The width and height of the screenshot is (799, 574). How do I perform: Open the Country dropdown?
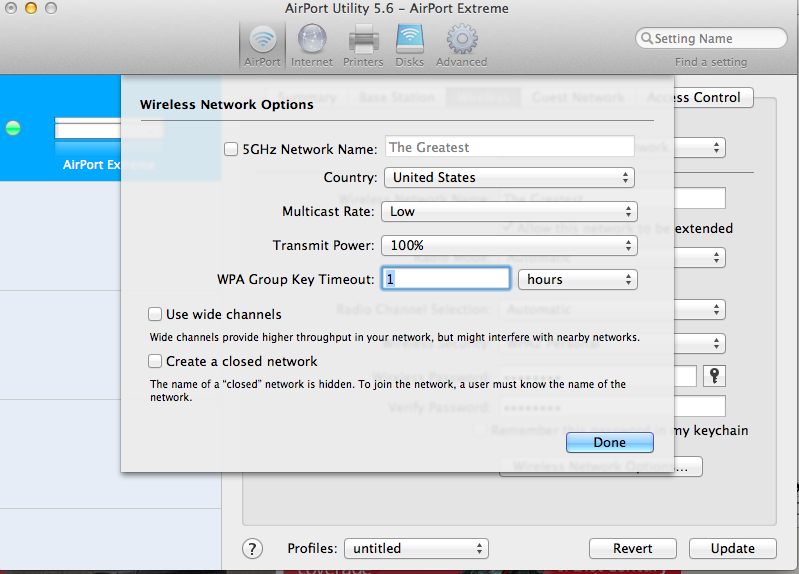(509, 177)
